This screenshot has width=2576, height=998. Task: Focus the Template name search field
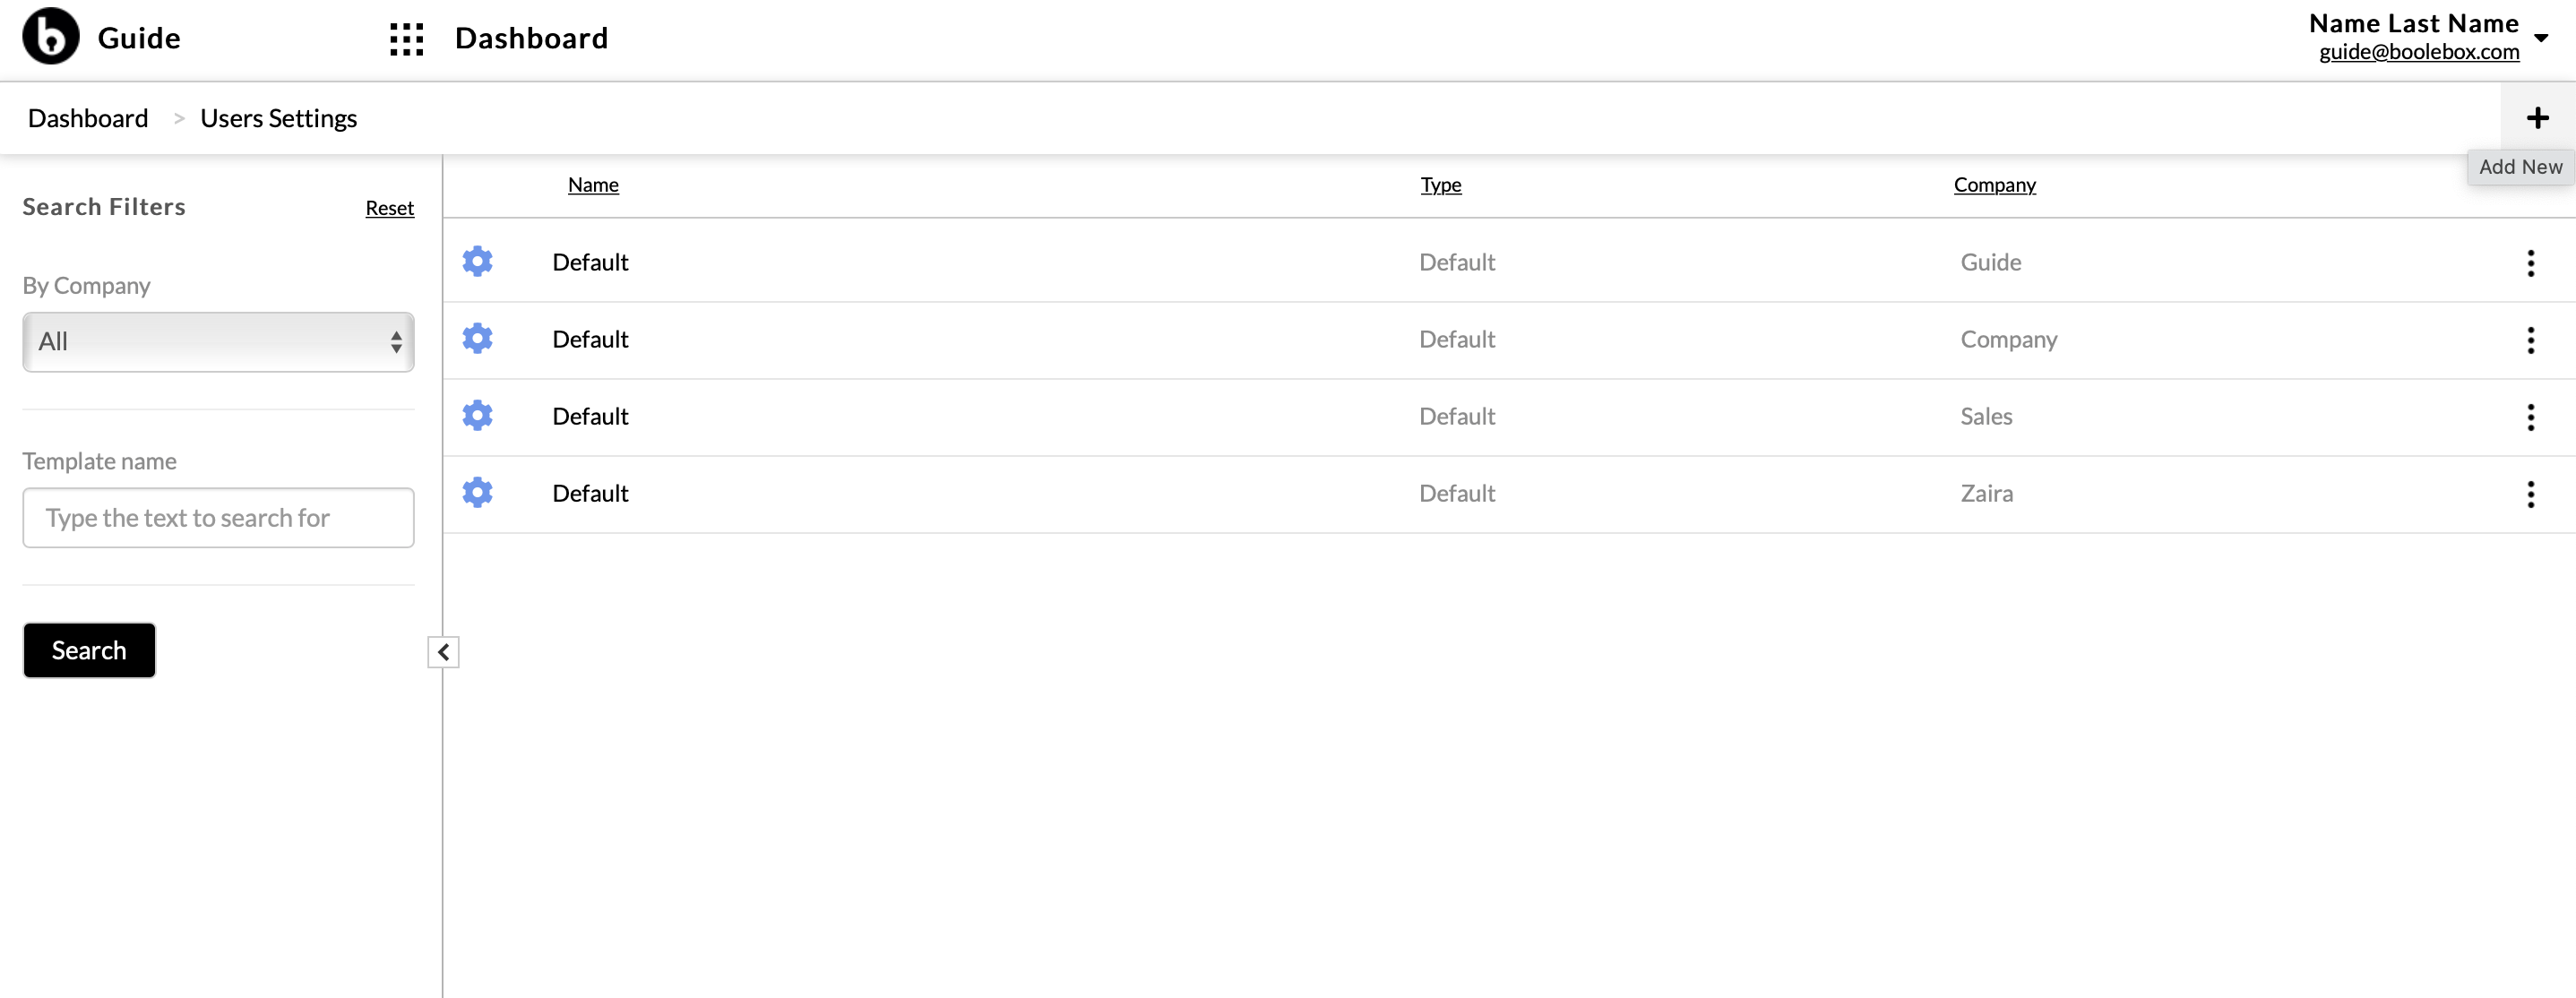(218, 518)
